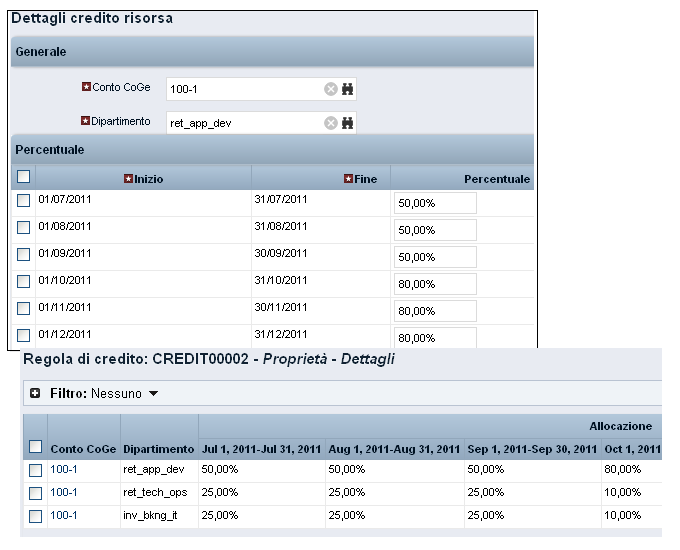This screenshot has width=680, height=550.
Task: Check the row starting 01/07/2011
Action: pos(23,200)
